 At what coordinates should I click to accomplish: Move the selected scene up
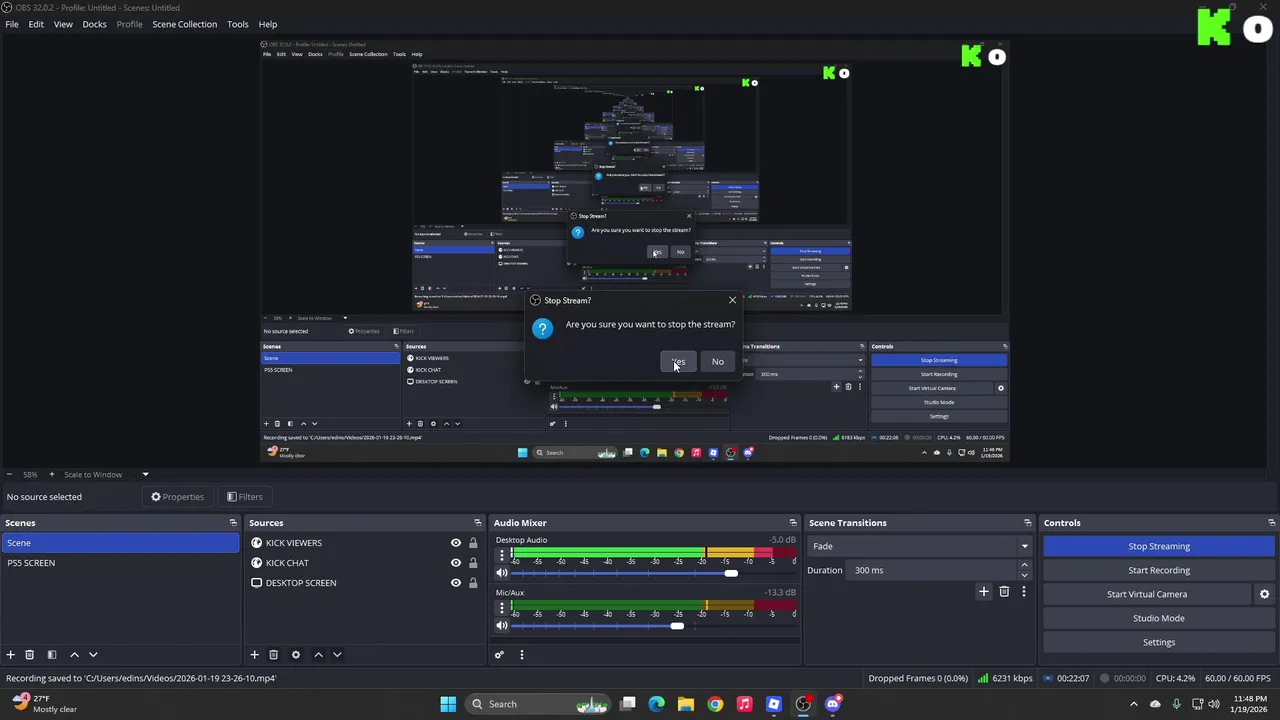point(74,655)
